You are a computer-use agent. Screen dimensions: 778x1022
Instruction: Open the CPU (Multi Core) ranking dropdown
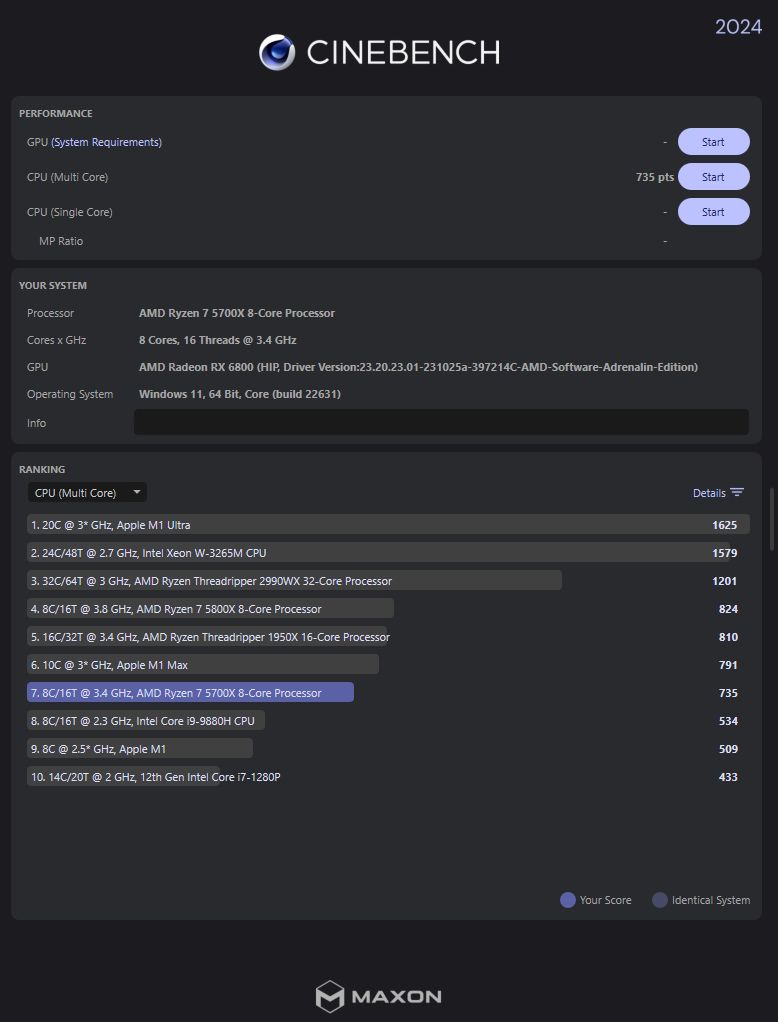[x=87, y=493]
